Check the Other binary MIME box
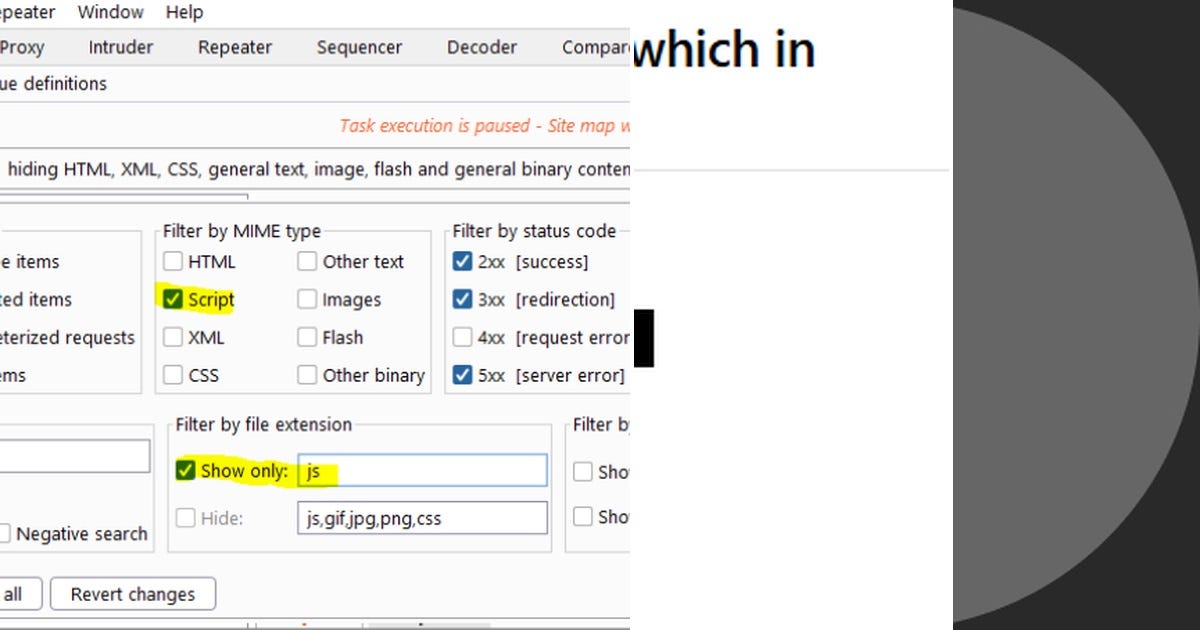 [x=307, y=375]
